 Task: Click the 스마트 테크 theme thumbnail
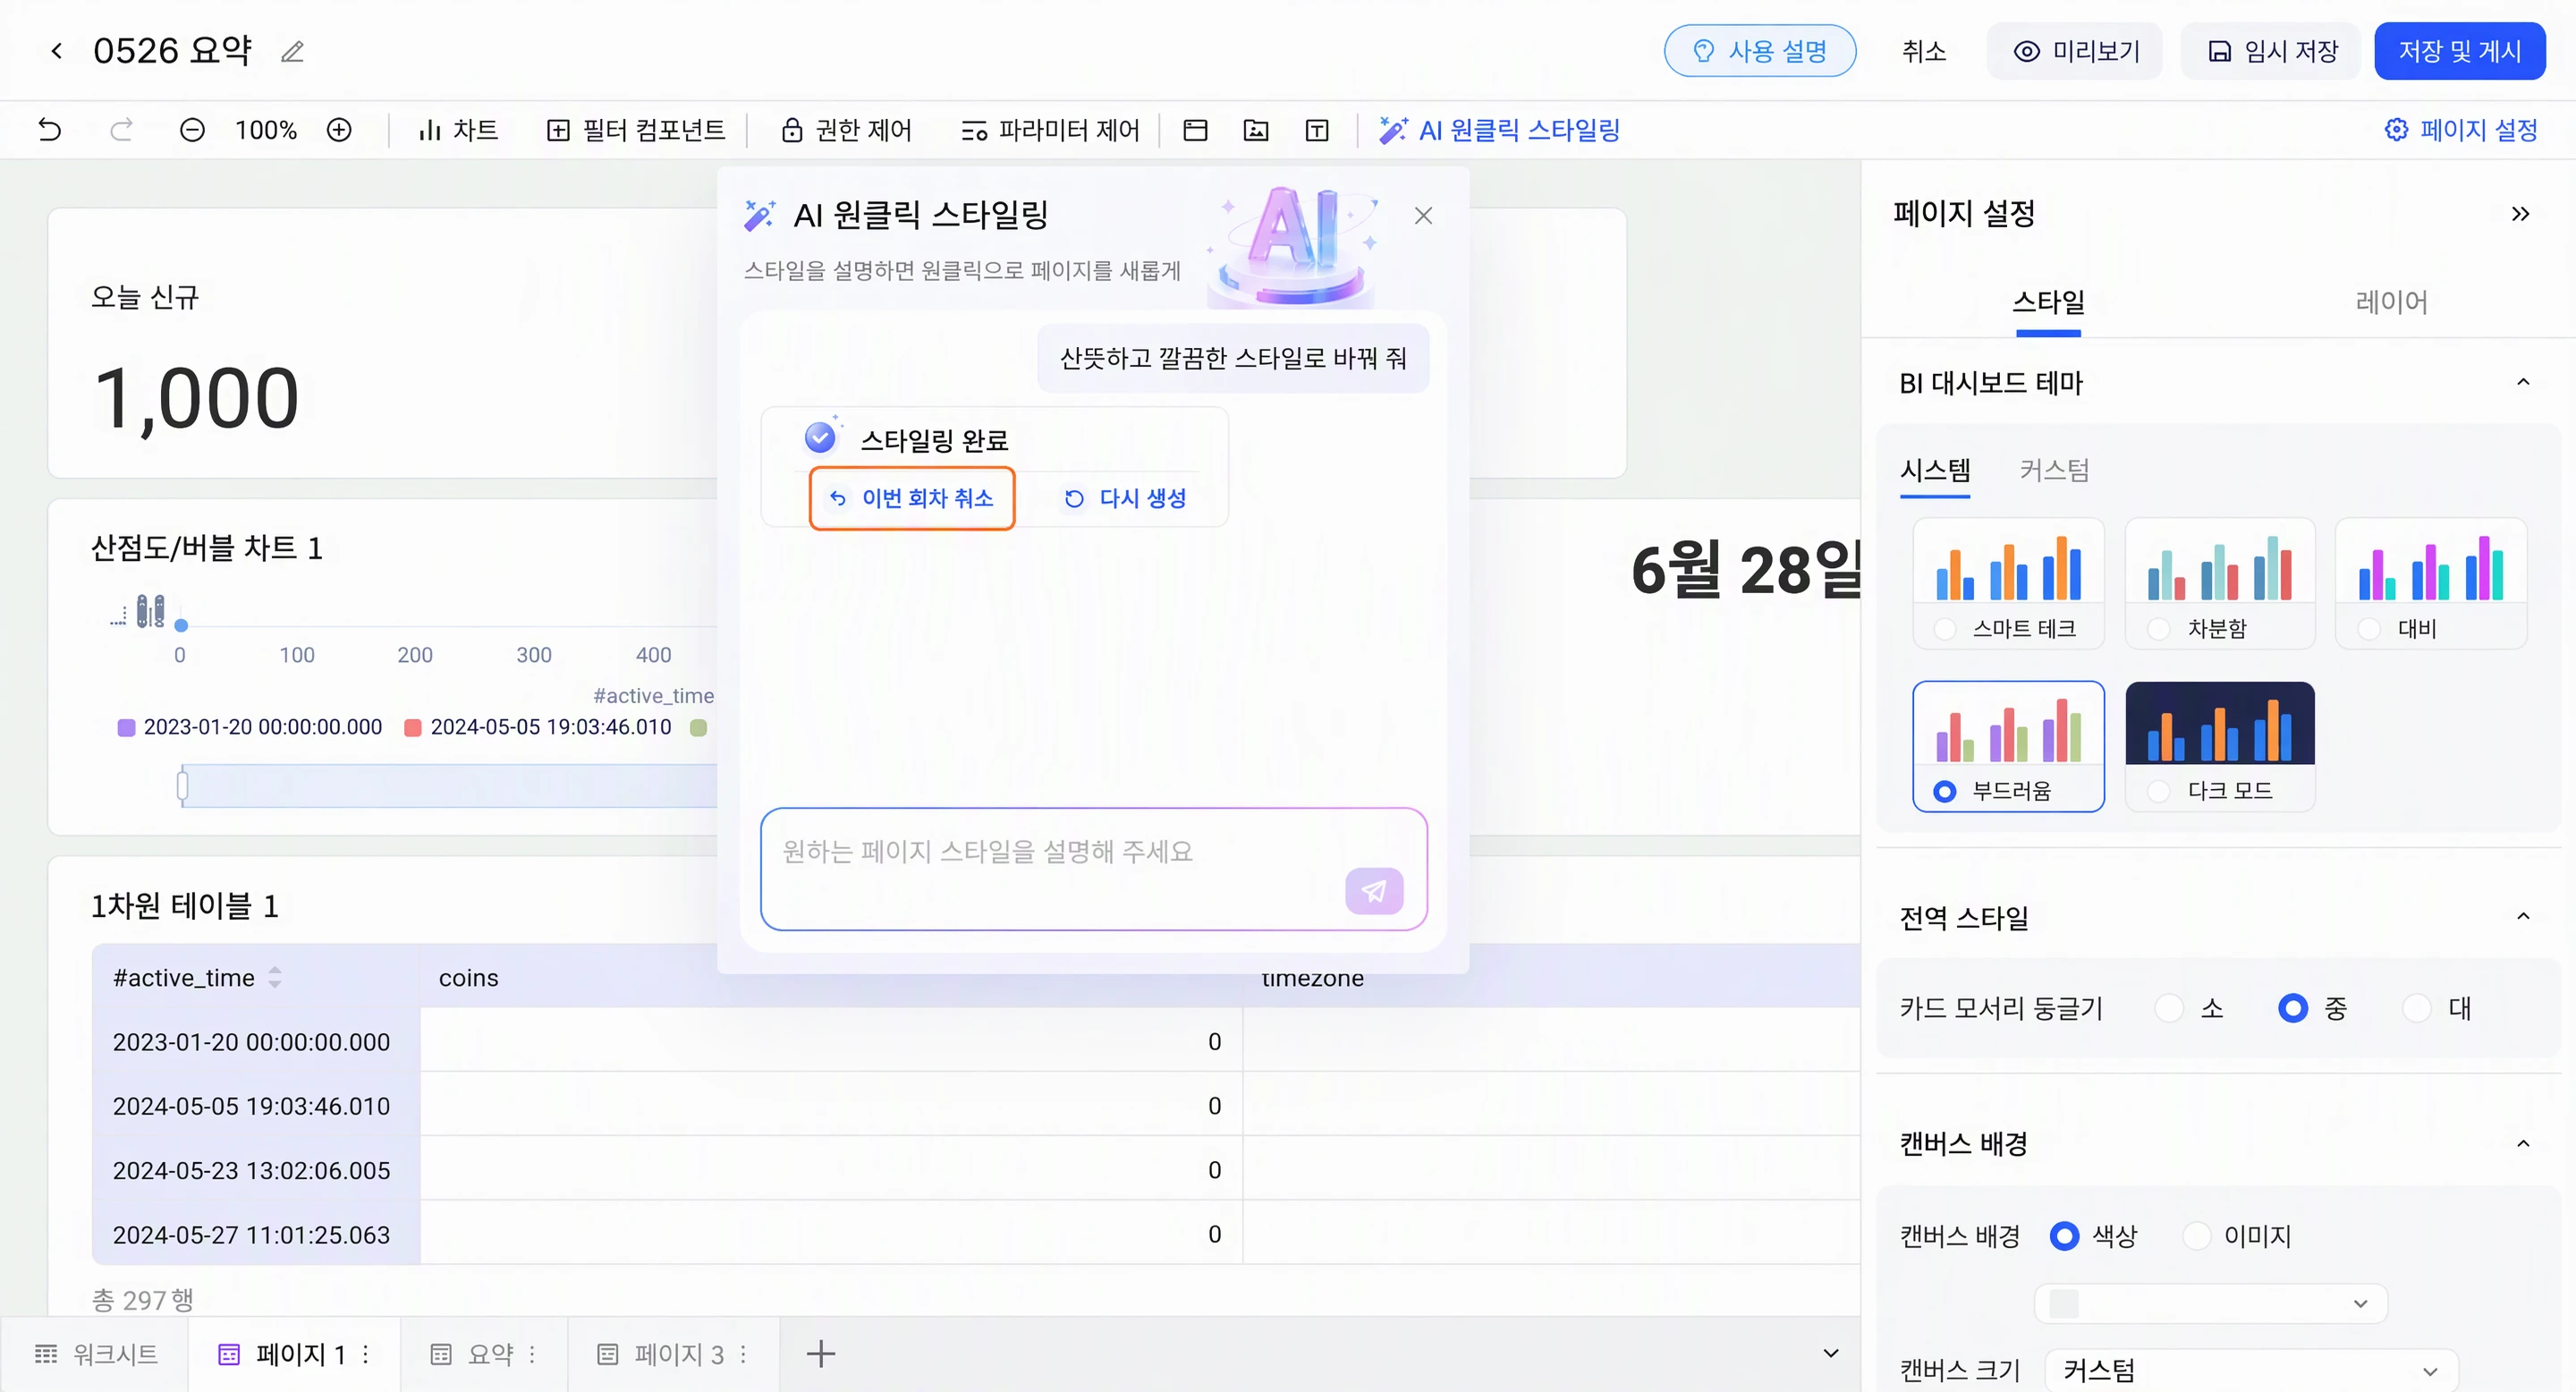coord(2008,560)
